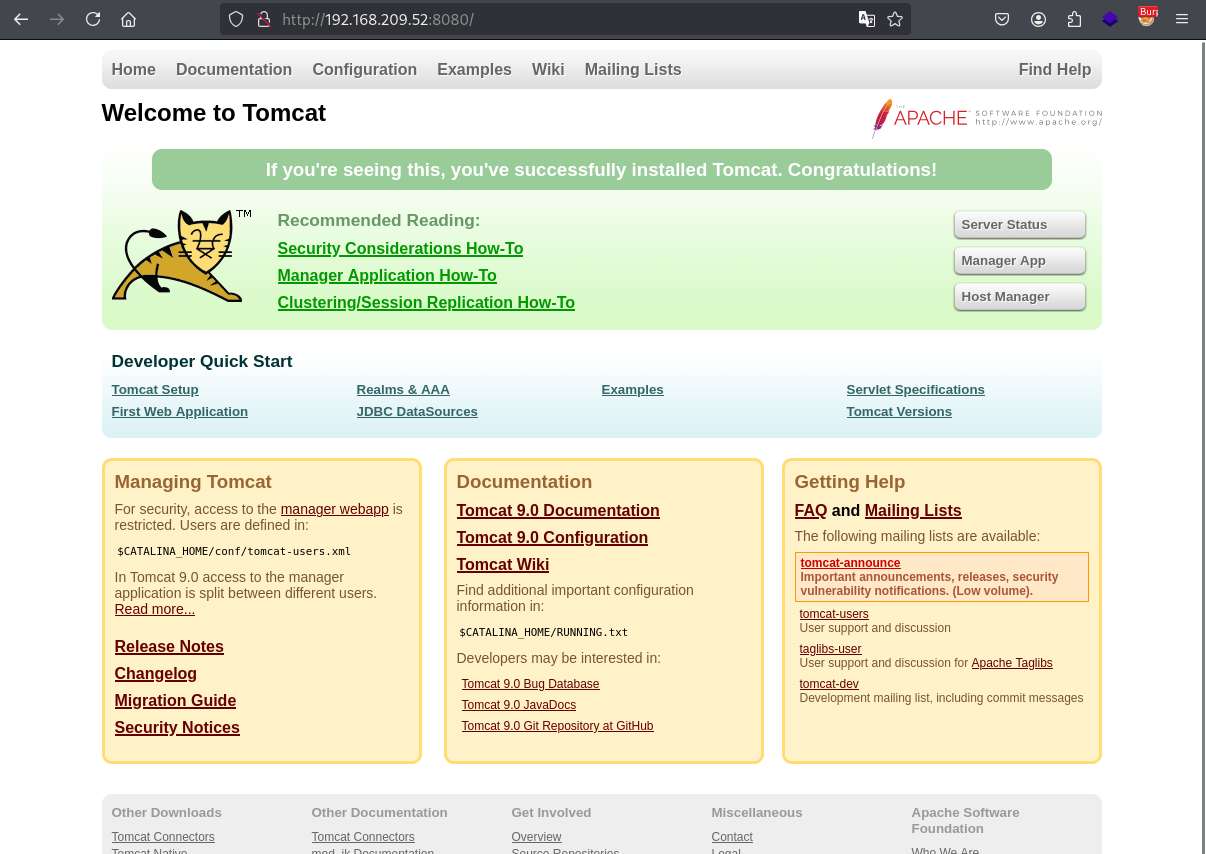
Task: Go to Home in the top navigation
Action: tap(134, 70)
